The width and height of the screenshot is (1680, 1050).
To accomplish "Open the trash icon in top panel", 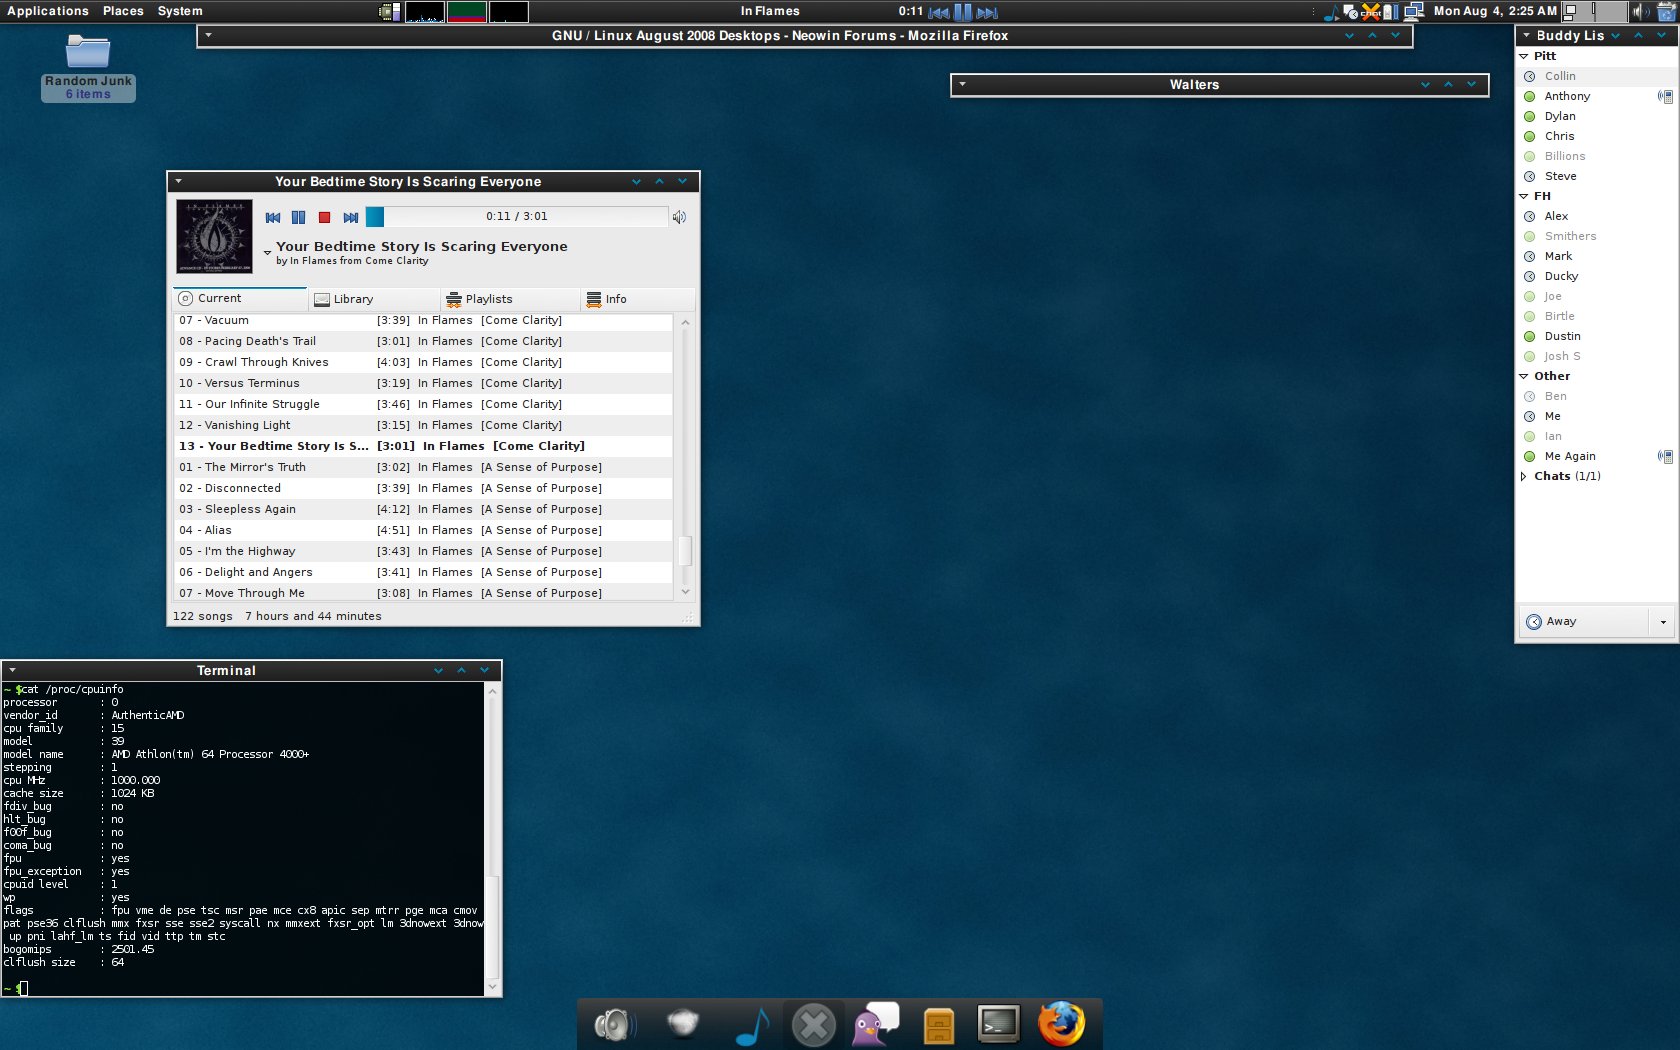I will coord(1666,12).
